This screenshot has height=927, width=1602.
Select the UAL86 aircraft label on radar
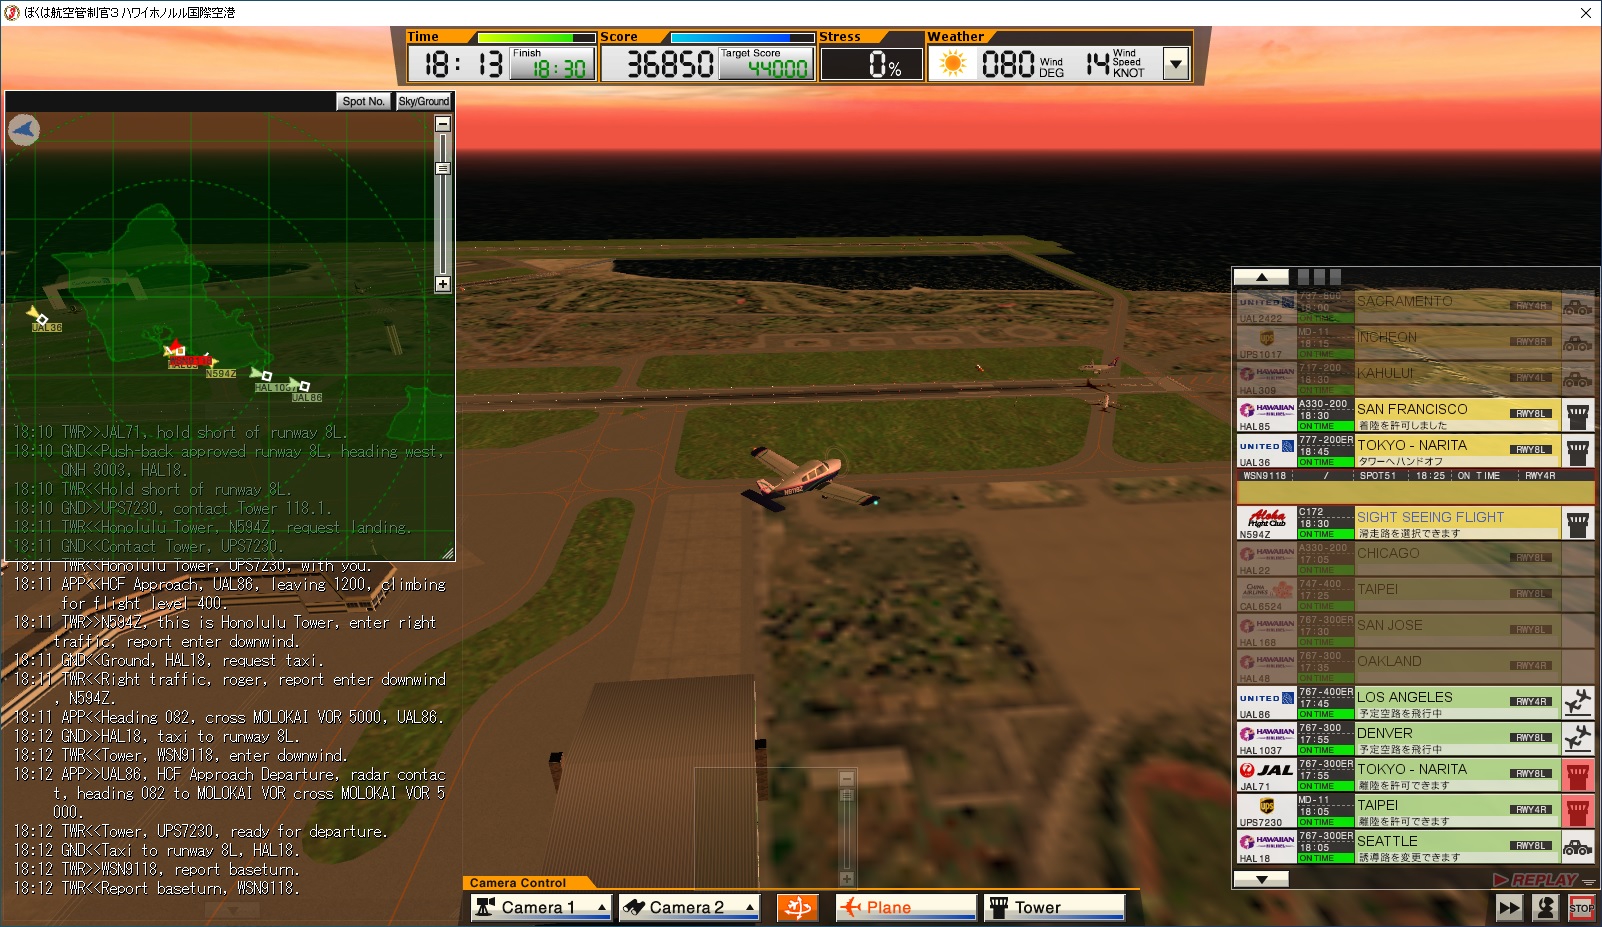[307, 397]
